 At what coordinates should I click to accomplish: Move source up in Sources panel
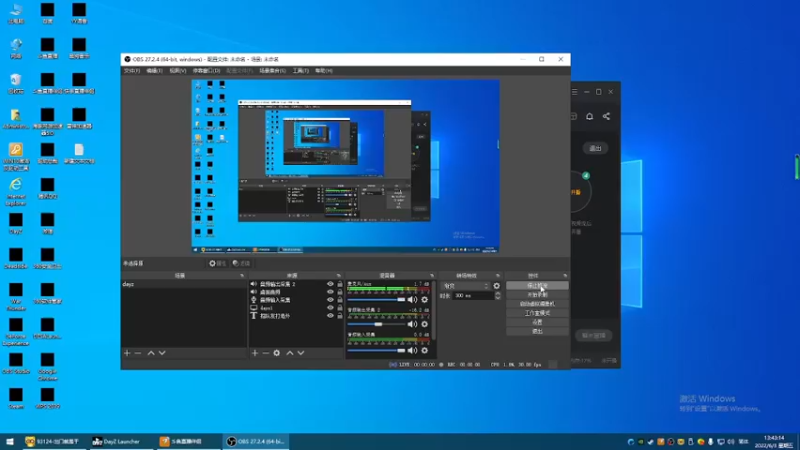(290, 353)
